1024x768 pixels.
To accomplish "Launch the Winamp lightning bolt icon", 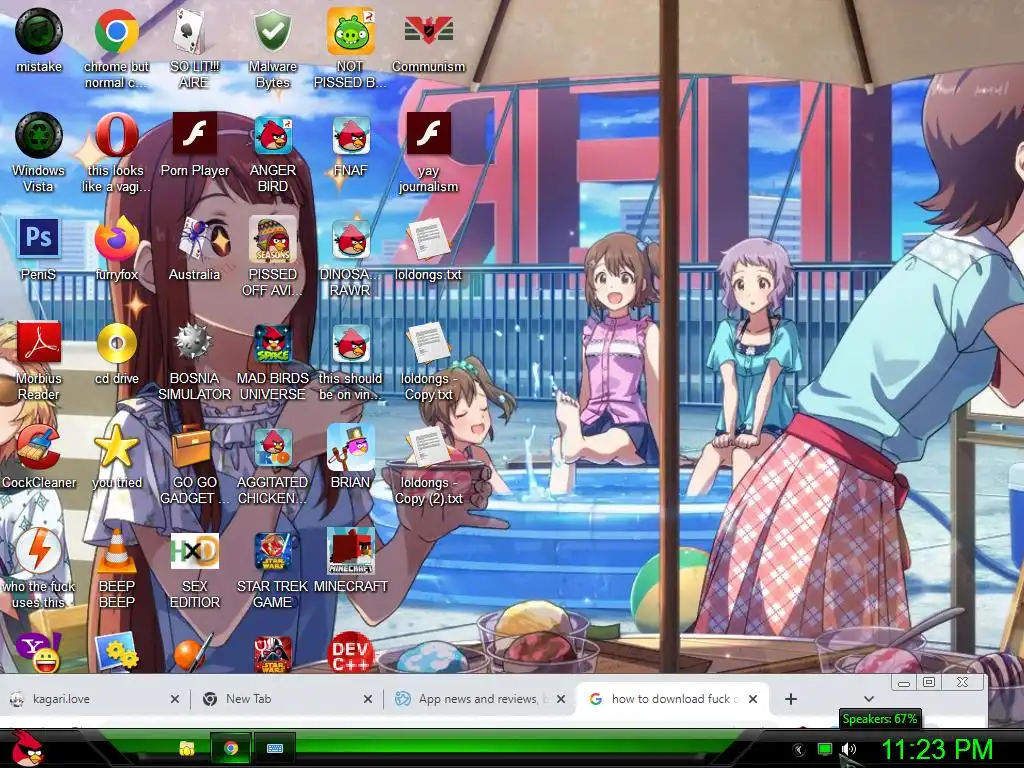I will pos(39,568).
